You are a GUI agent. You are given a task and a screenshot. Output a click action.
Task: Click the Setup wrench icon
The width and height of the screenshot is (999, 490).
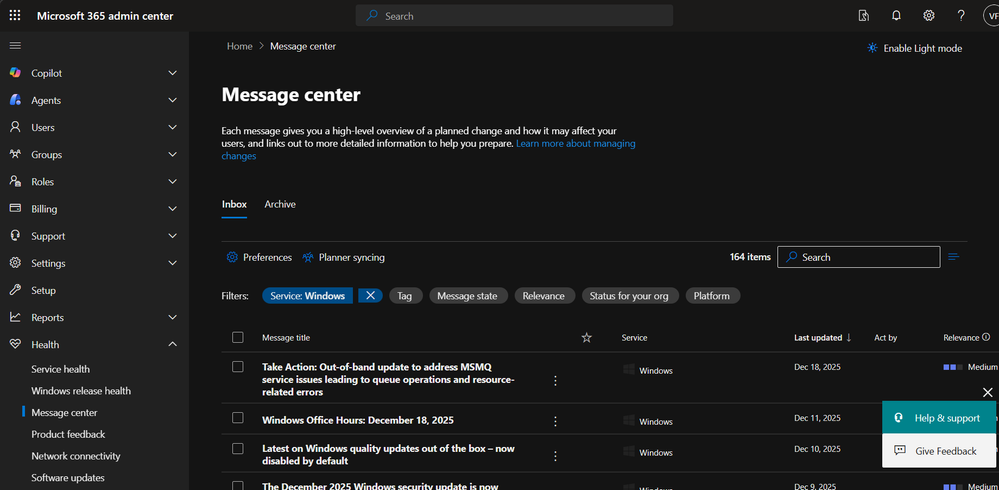point(15,290)
